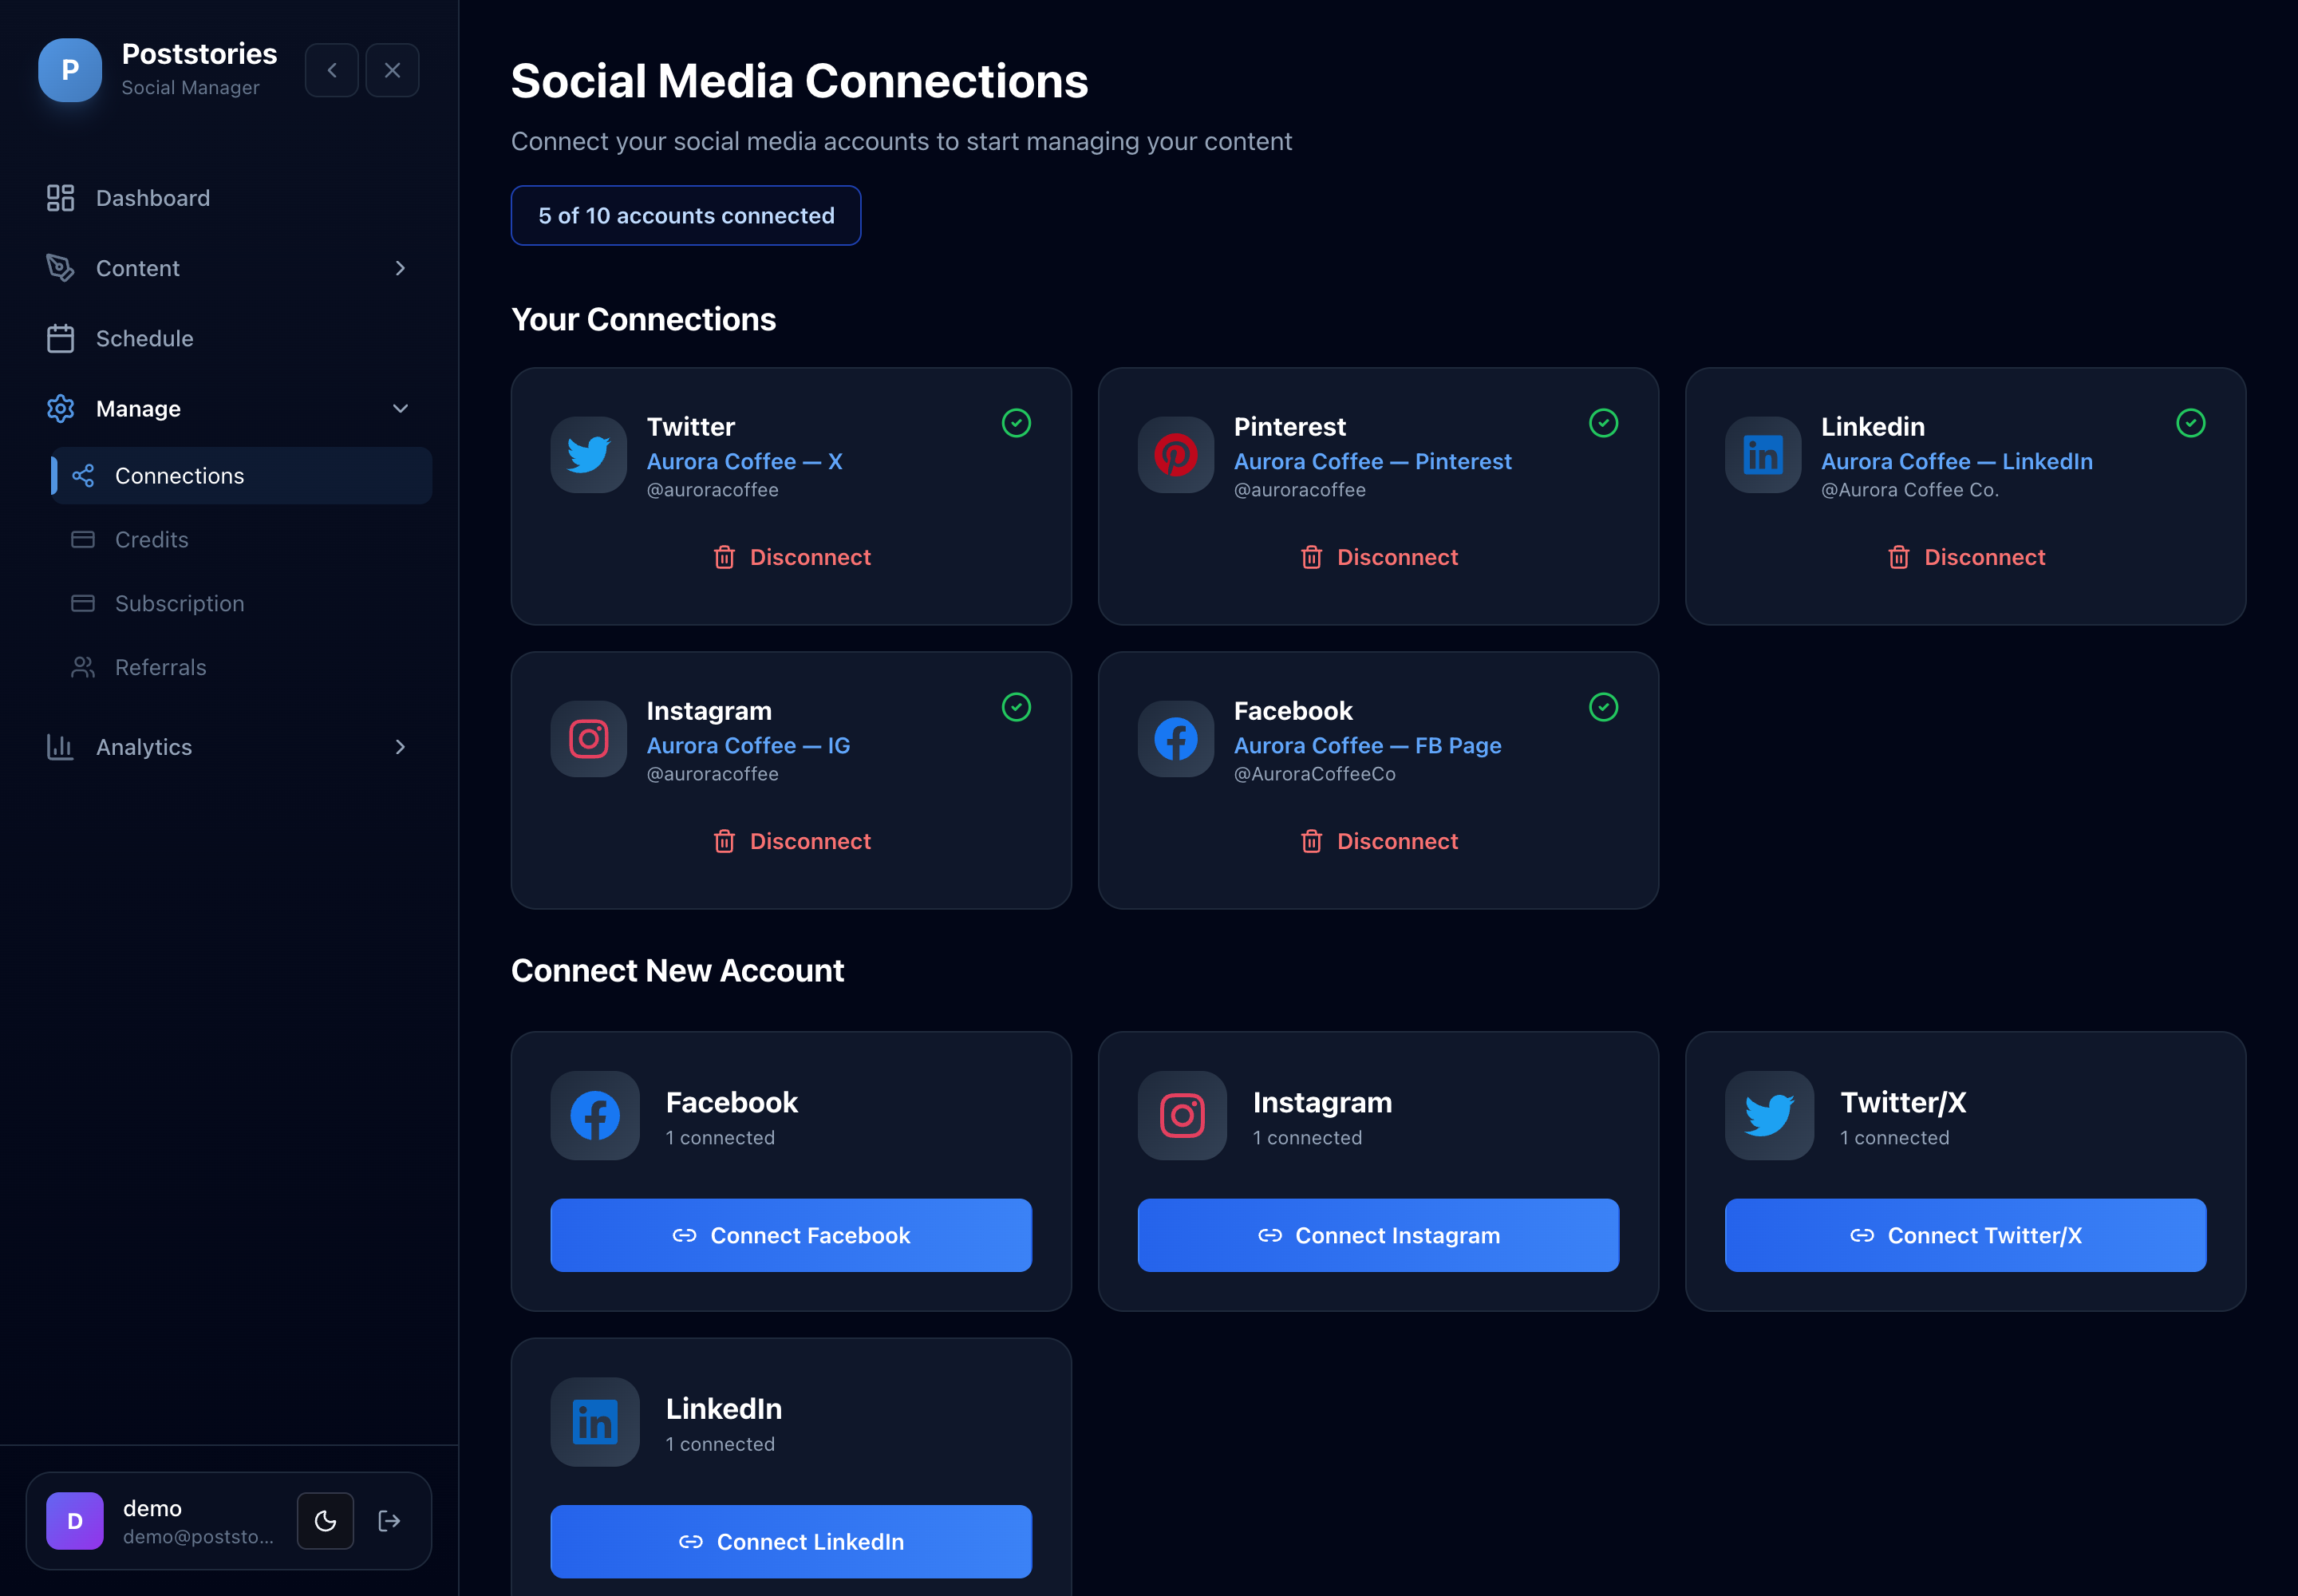Open Aurora Coffee — LinkedIn link
This screenshot has height=1596, width=2298.
[x=1957, y=461]
